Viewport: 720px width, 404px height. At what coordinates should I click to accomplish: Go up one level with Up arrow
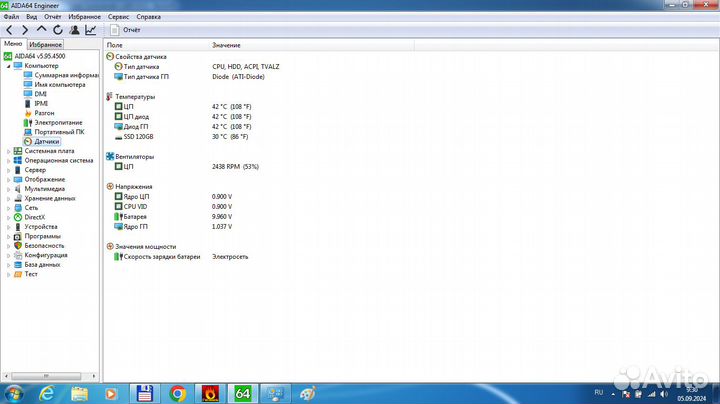tap(41, 30)
